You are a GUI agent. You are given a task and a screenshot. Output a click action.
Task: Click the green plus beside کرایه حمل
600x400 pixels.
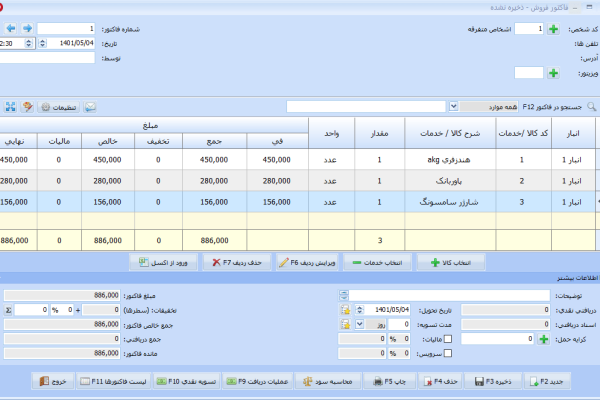pos(544,339)
